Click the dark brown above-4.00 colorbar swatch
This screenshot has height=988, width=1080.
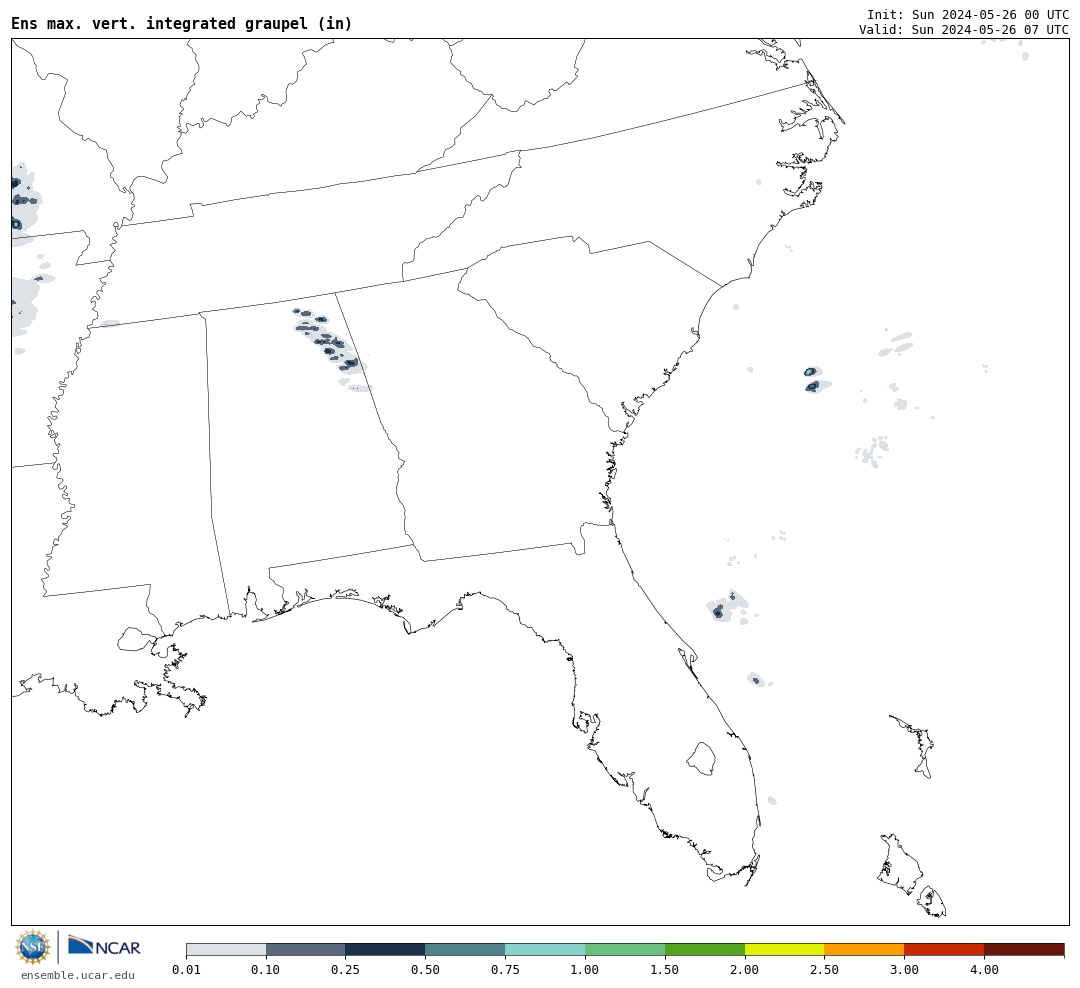1024,949
